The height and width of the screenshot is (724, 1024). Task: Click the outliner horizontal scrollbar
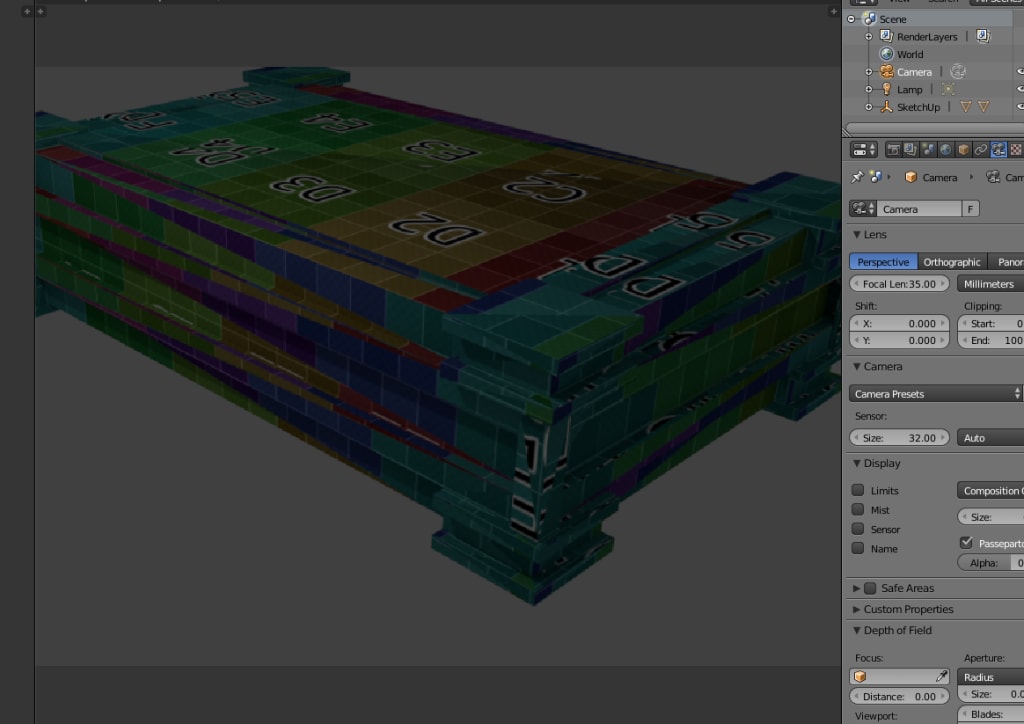934,129
